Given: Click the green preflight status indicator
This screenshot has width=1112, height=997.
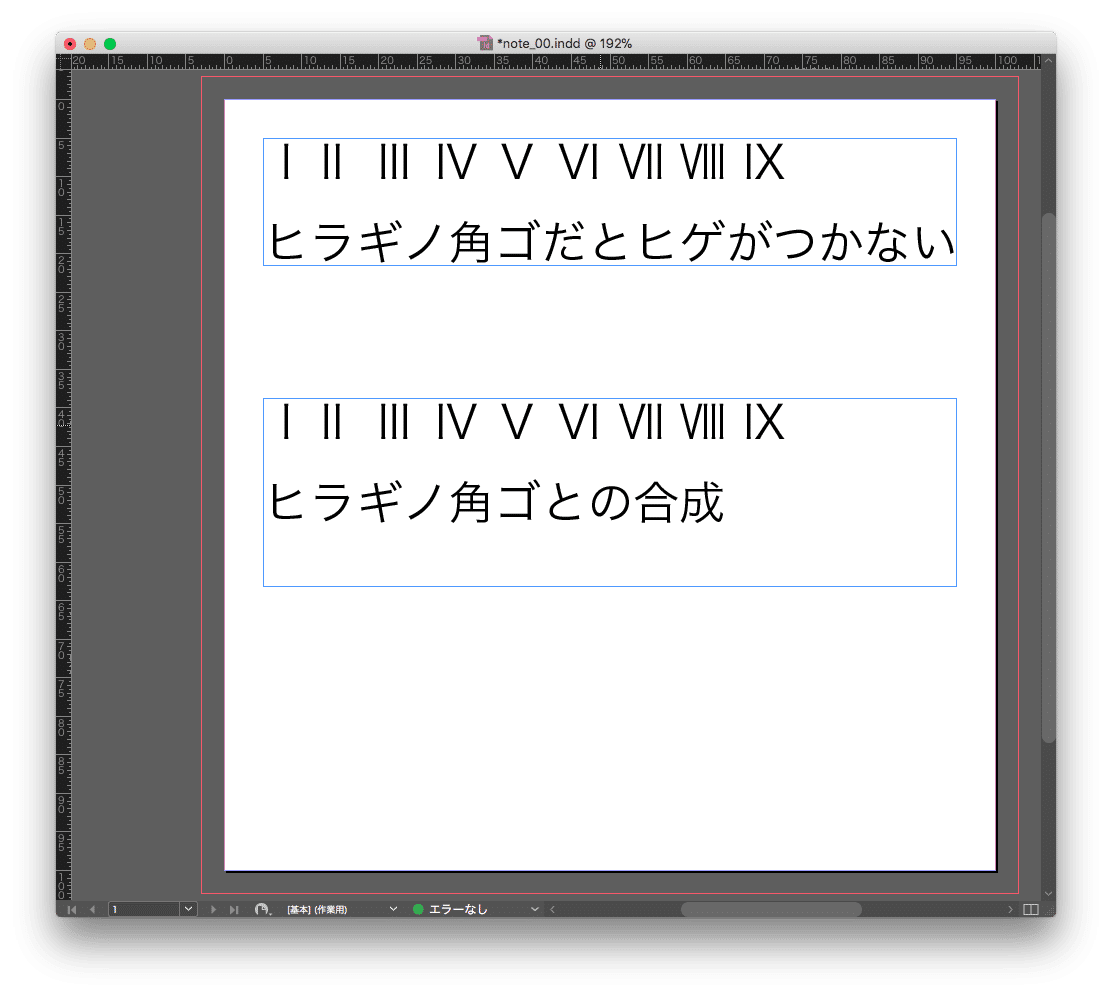Looking at the screenshot, I should pyautogui.click(x=418, y=909).
